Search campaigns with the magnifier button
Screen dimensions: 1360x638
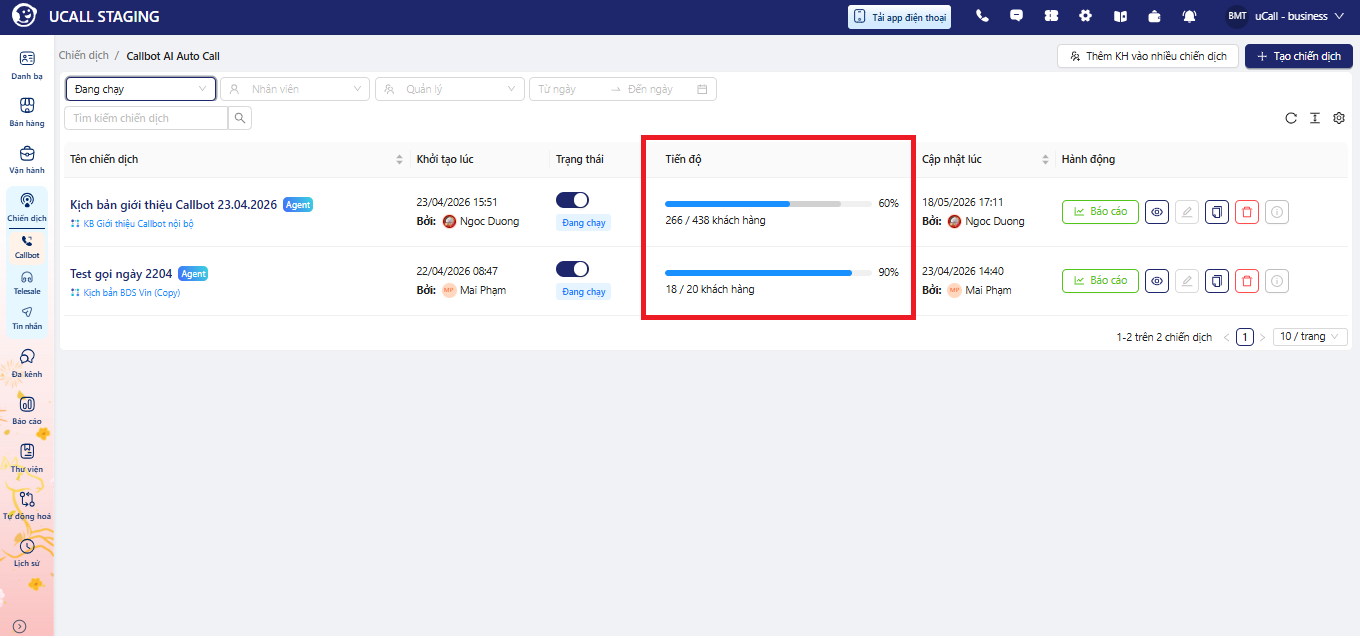pyautogui.click(x=240, y=118)
